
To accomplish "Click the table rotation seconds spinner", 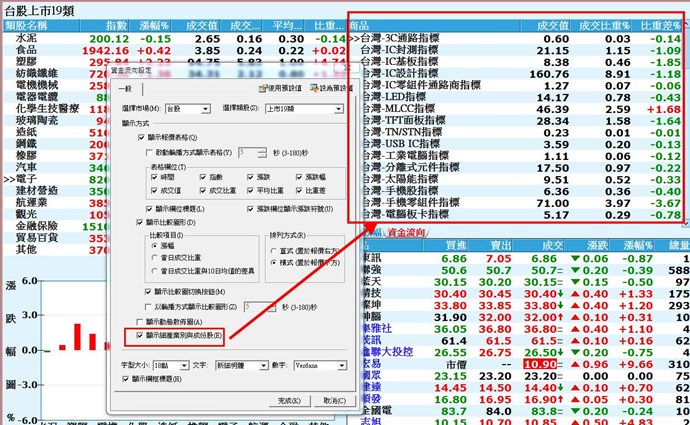I will [x=252, y=153].
